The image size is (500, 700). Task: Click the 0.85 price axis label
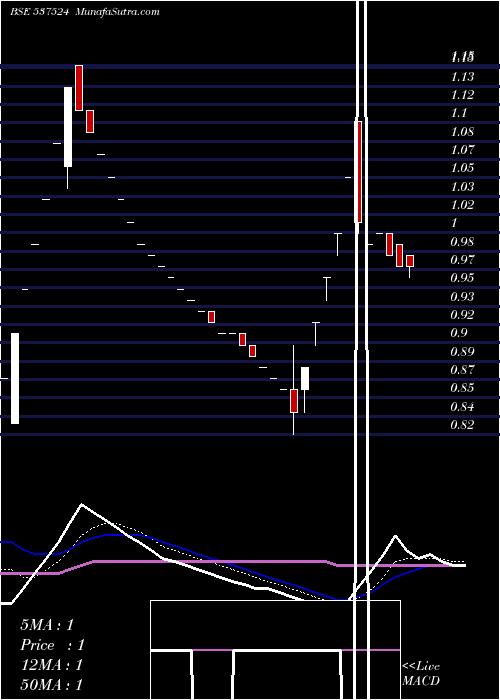click(x=462, y=388)
